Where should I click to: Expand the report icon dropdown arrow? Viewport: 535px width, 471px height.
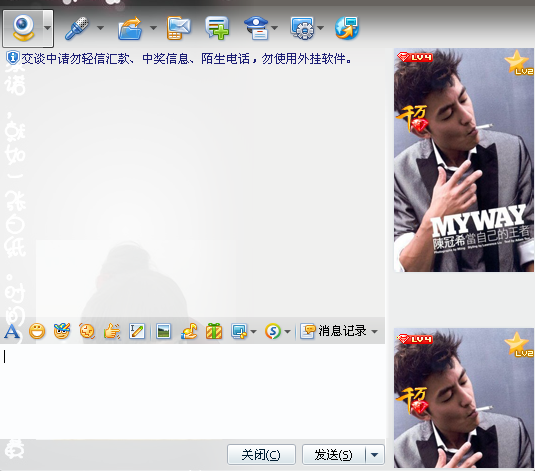click(275, 28)
